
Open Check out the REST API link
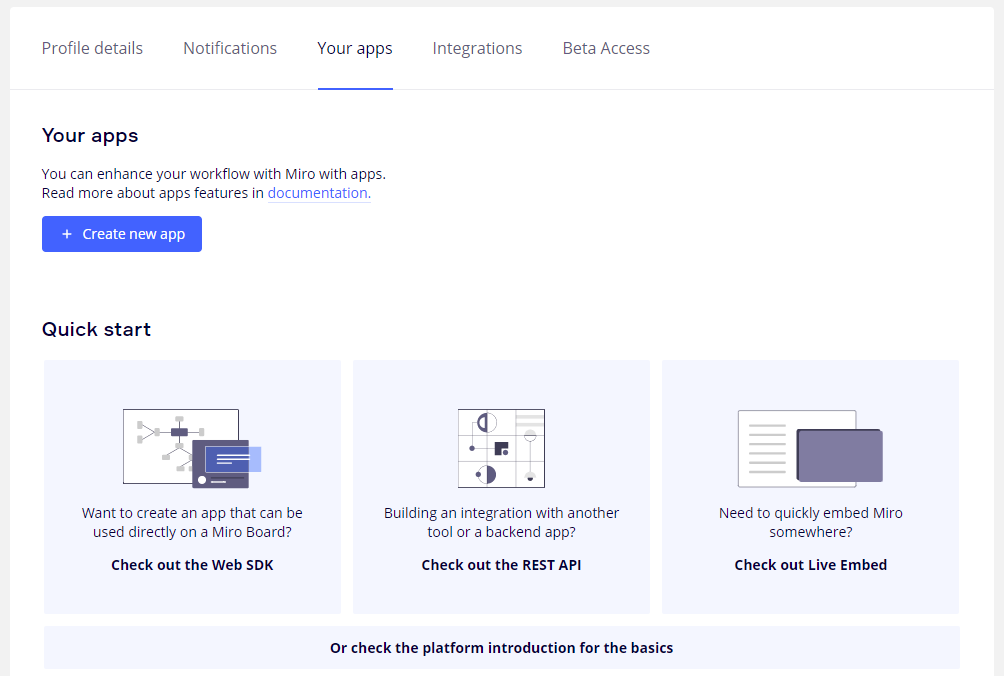coord(501,565)
